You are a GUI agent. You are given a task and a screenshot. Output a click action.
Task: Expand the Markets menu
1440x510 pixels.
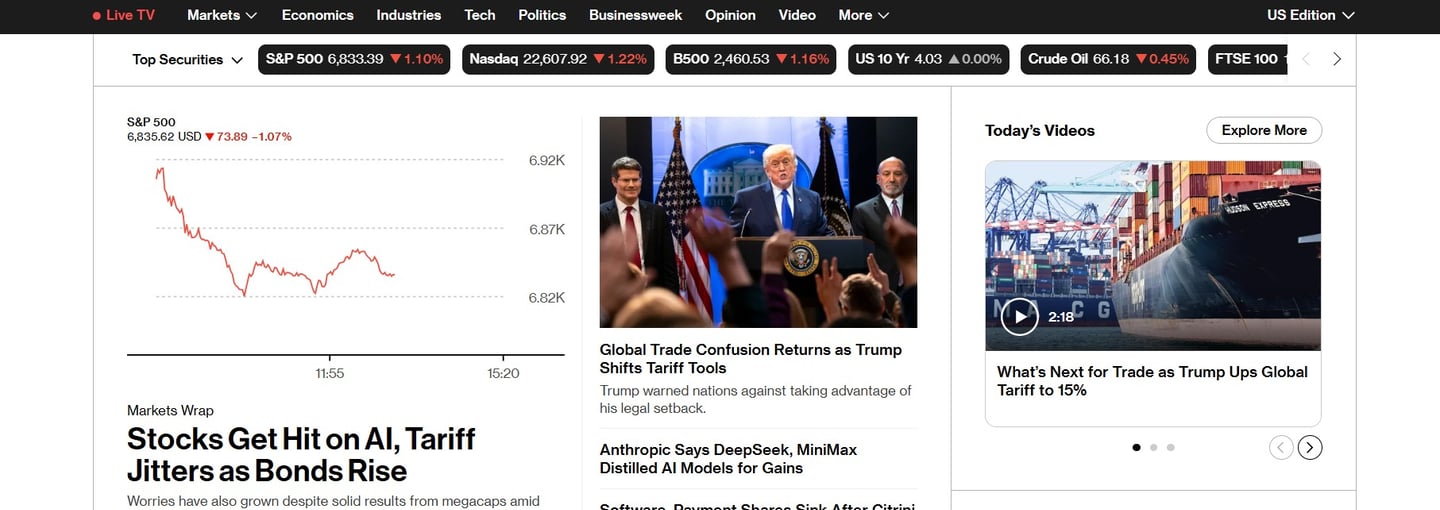pos(222,15)
